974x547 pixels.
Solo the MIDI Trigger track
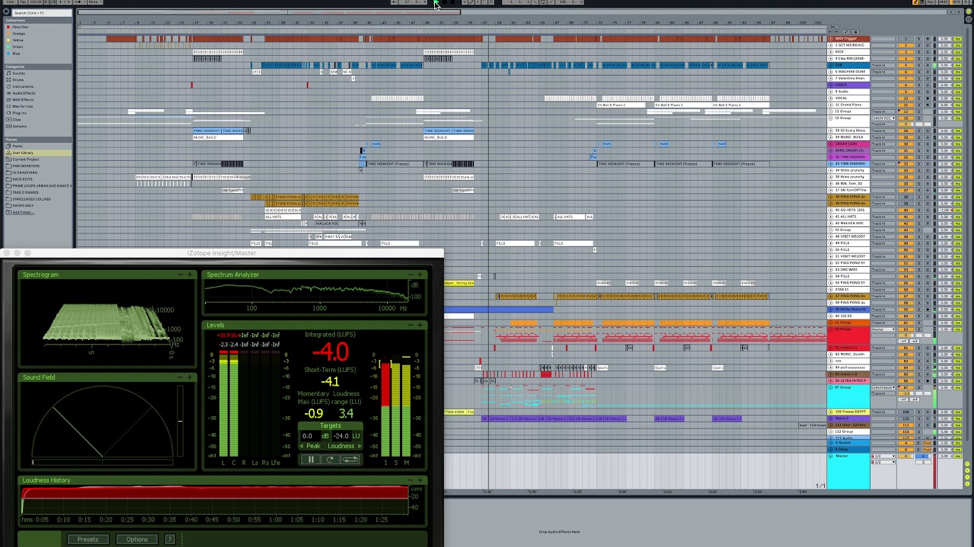(x=919, y=38)
